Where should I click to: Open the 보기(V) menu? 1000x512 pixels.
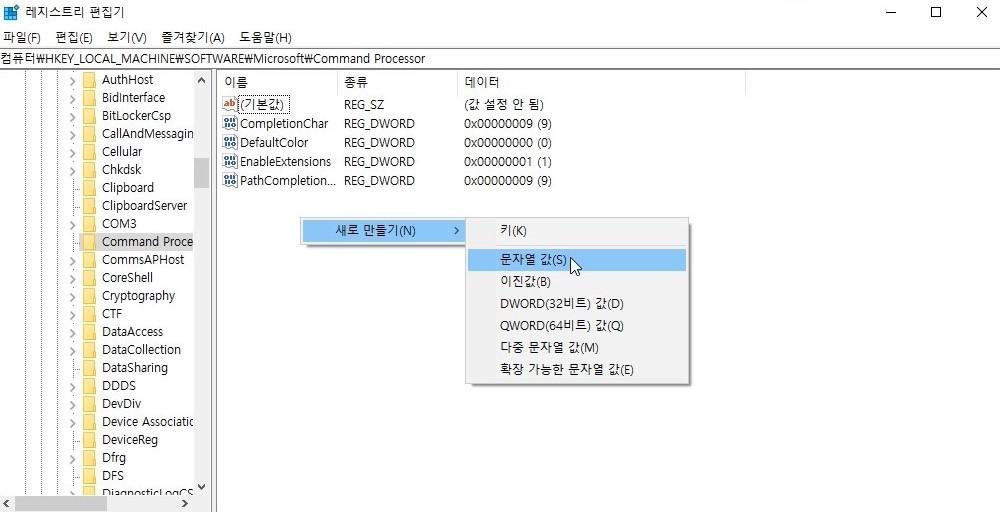(x=126, y=38)
